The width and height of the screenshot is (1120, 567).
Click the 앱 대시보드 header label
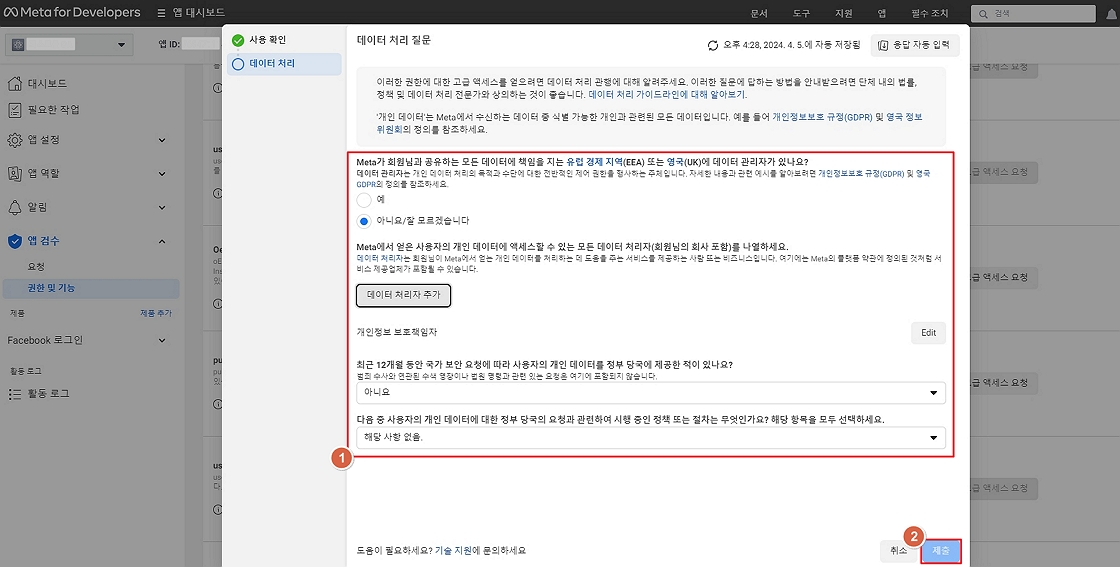tap(199, 13)
